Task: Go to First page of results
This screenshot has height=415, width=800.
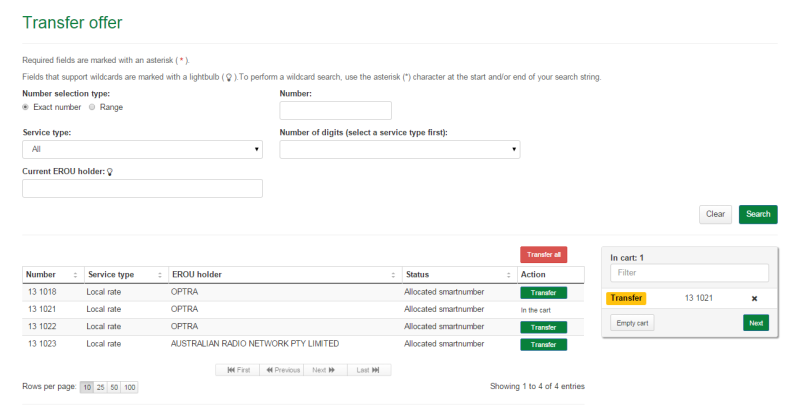Action: pos(238,370)
